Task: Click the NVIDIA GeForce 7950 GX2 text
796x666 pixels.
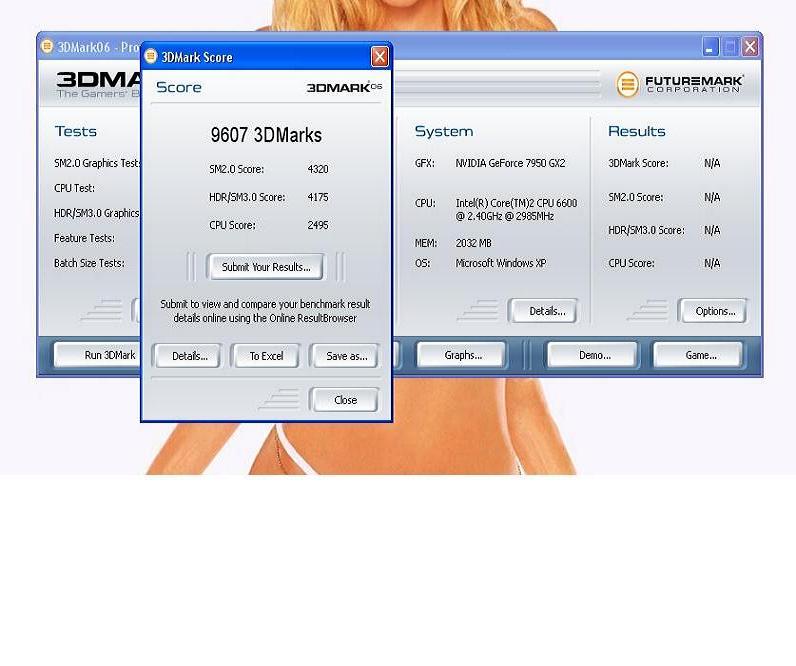Action: (x=510, y=163)
